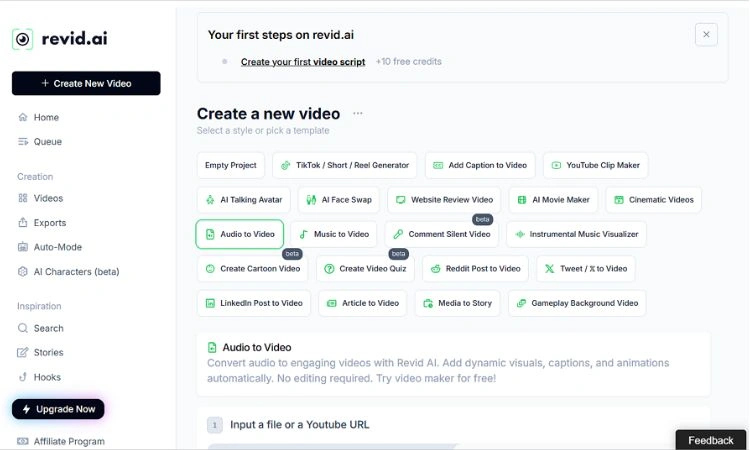Open the three-dots menu beside Create a new video
This screenshot has width=750, height=450.
click(x=358, y=114)
